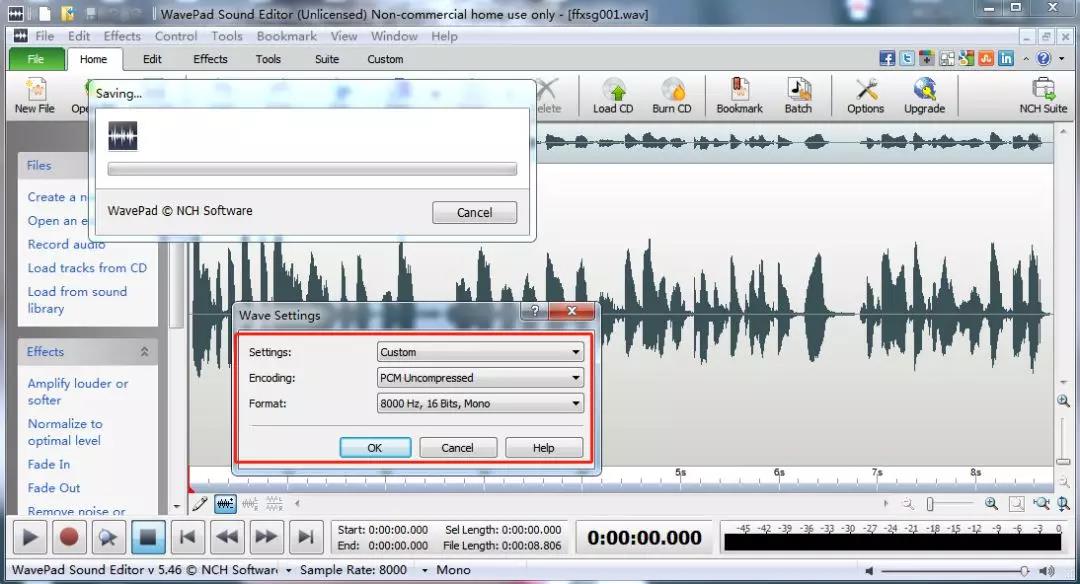The image size is (1080, 584).
Task: Click the Load tracks from CD link
Action: (x=87, y=268)
